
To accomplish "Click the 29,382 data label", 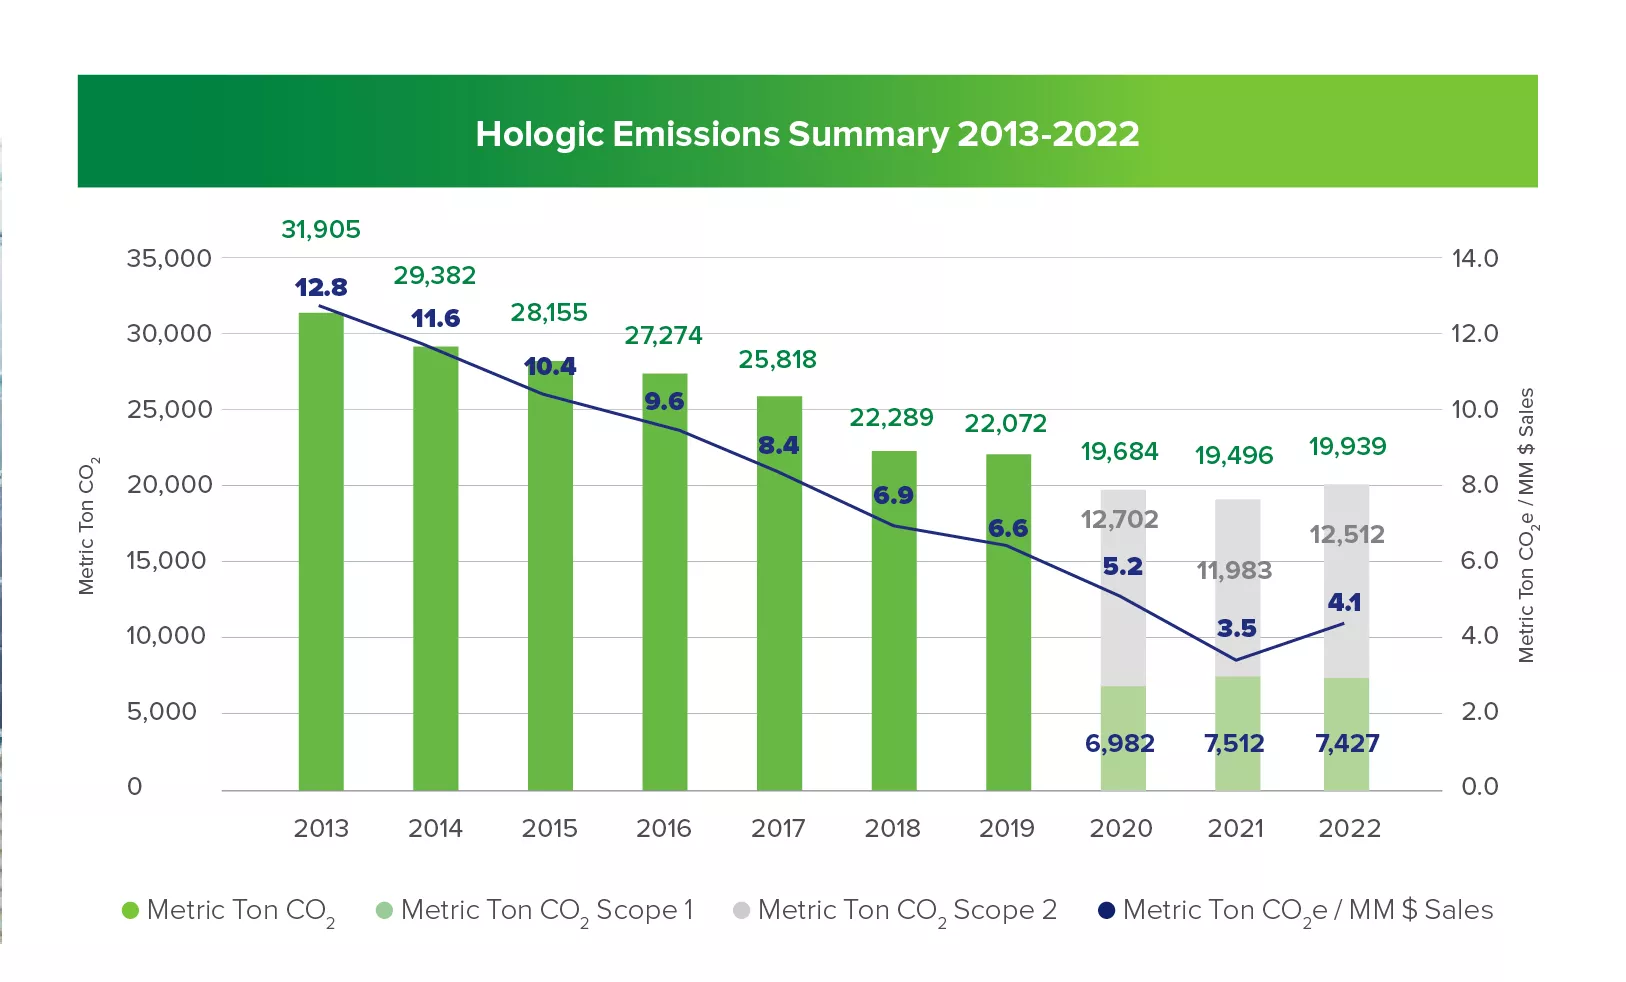I will [435, 276].
